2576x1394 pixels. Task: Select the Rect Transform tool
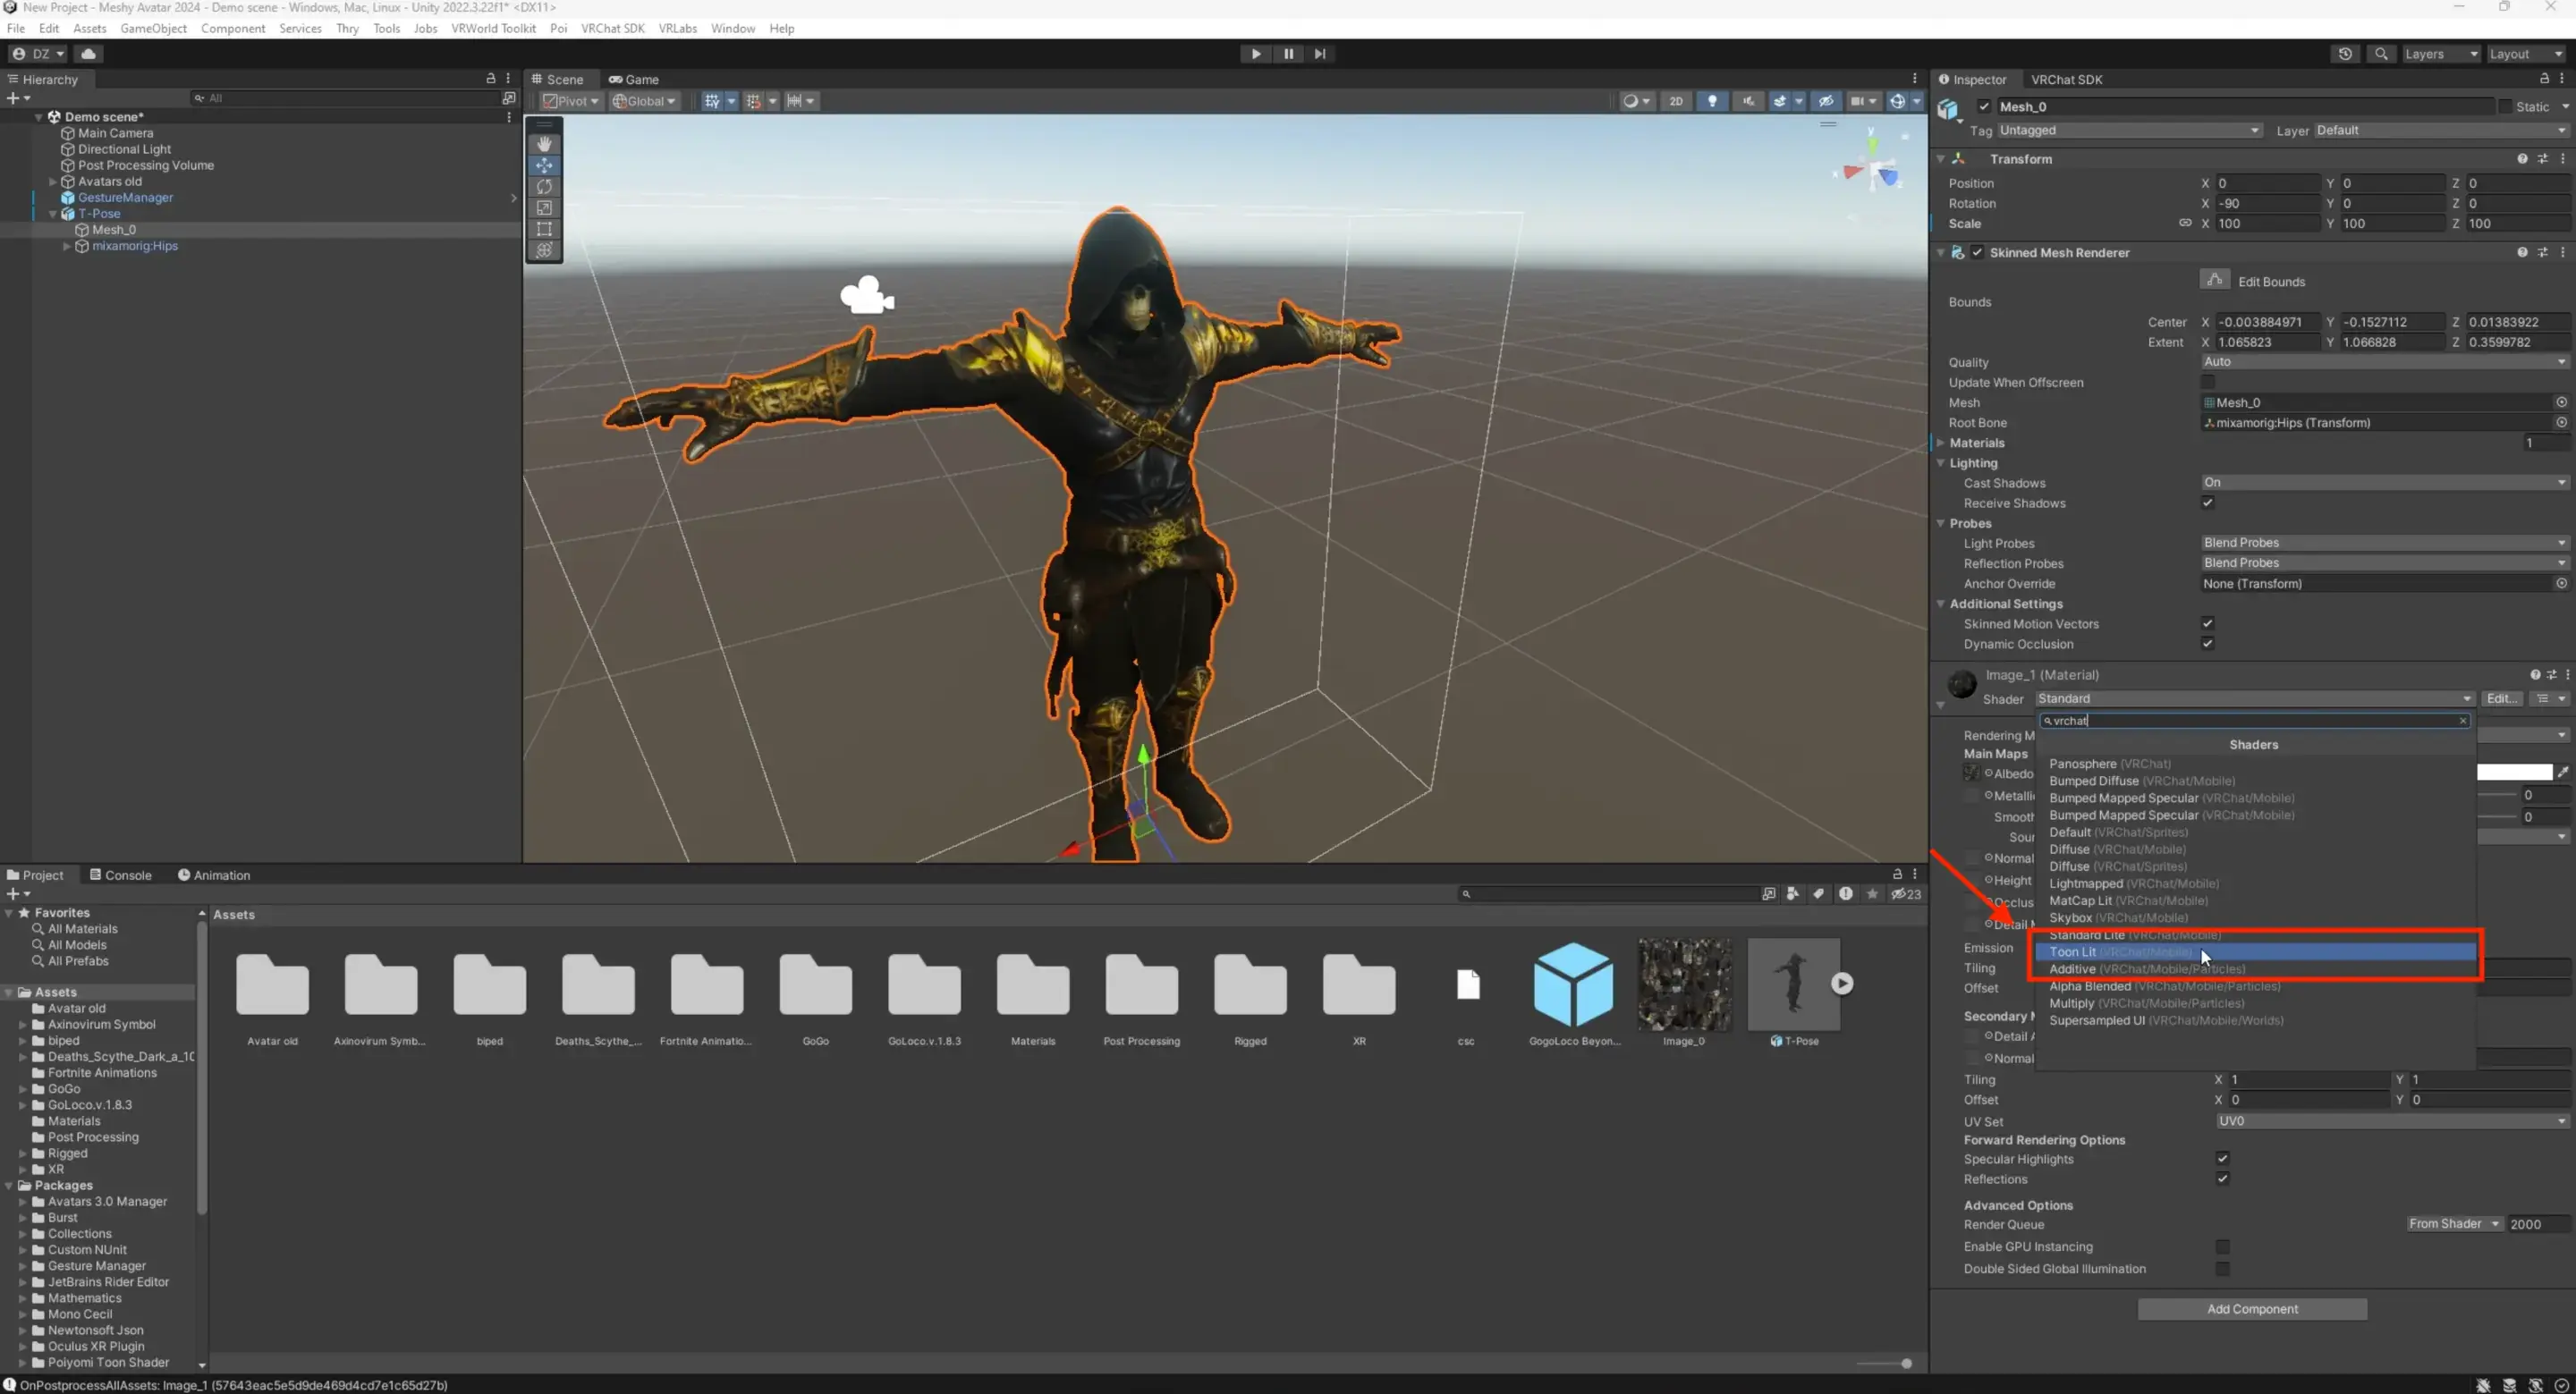click(x=544, y=229)
